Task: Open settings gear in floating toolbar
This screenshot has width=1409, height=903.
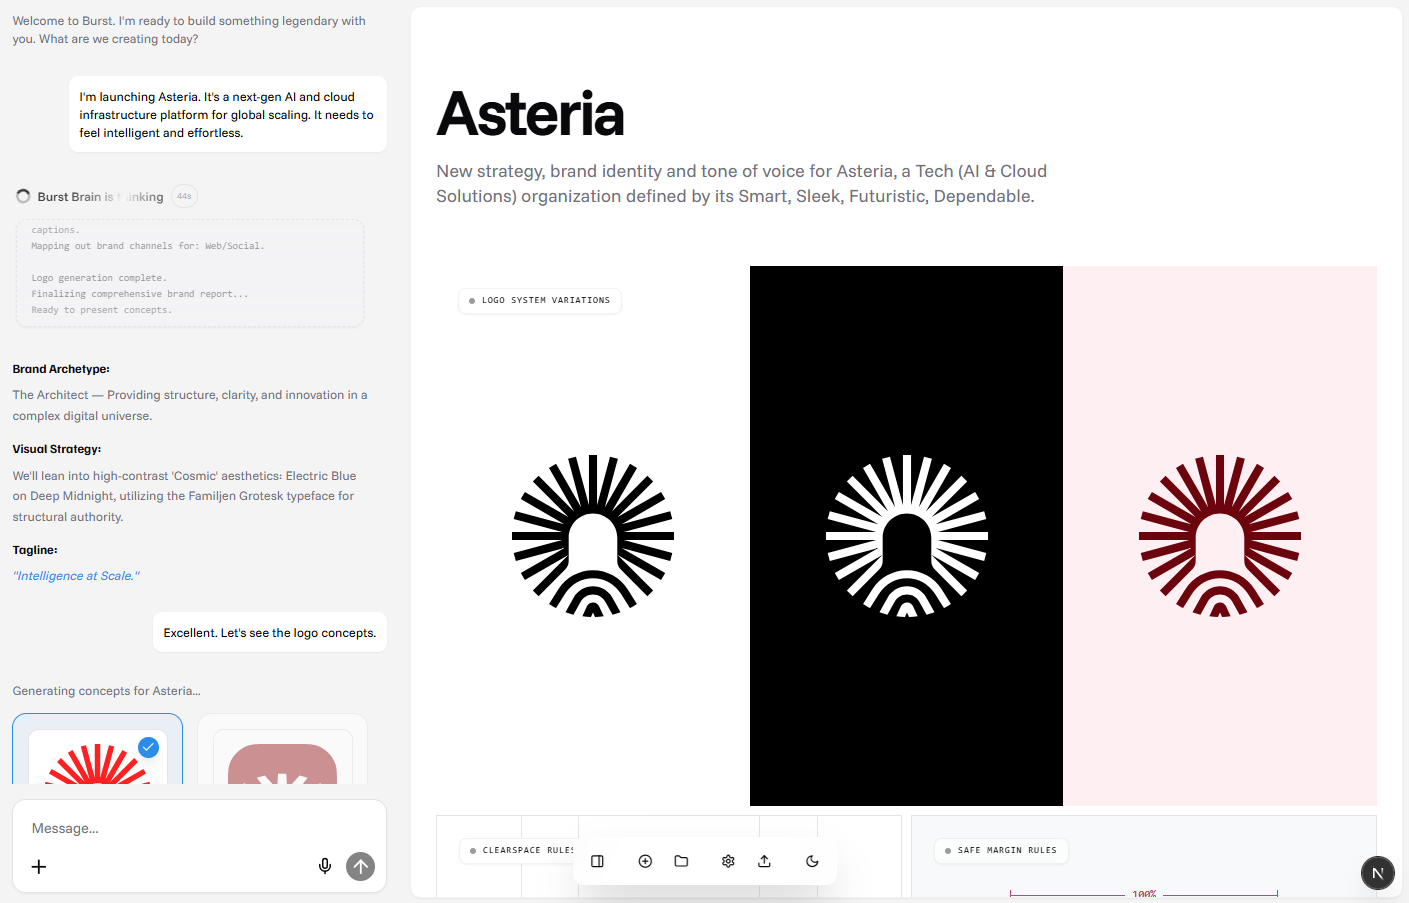Action: click(728, 861)
